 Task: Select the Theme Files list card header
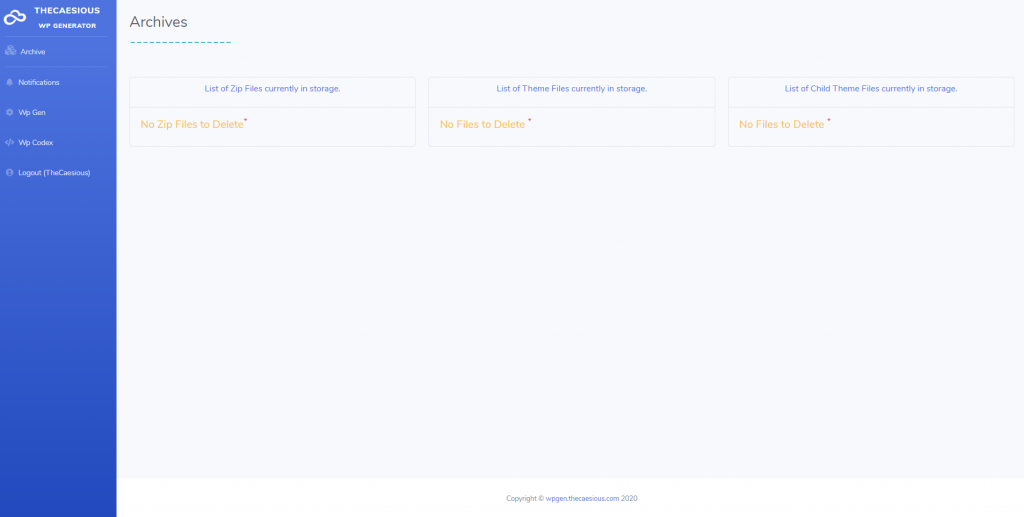click(x=571, y=89)
